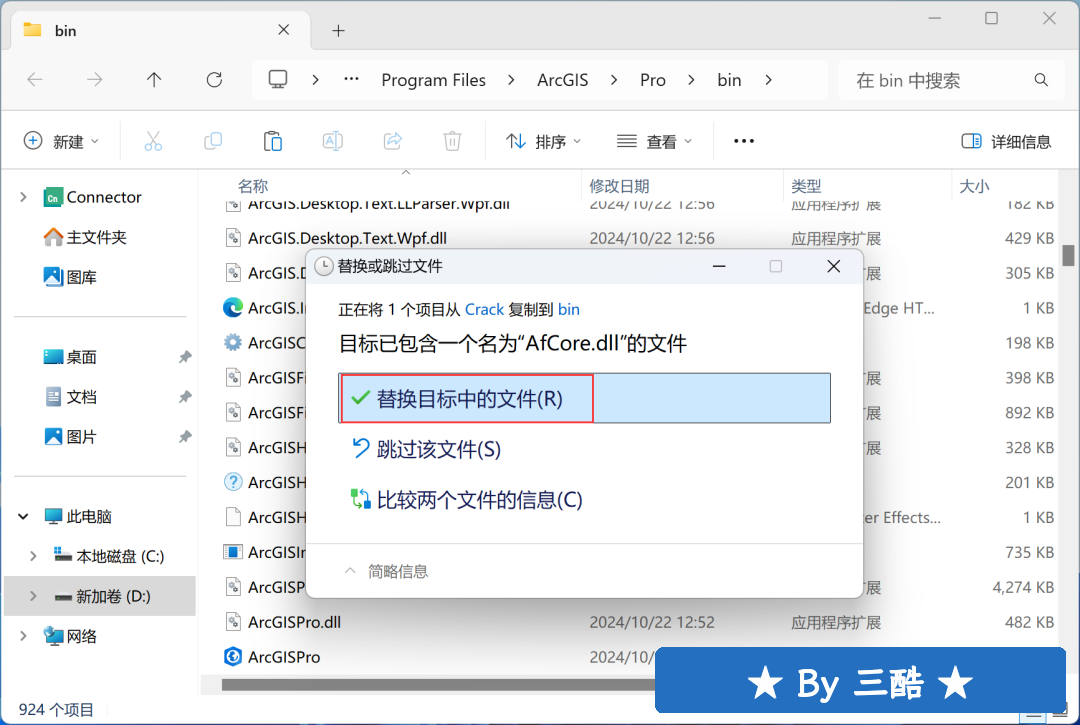Select the Program Files breadcrumb
The height and width of the screenshot is (725, 1080).
click(433, 81)
